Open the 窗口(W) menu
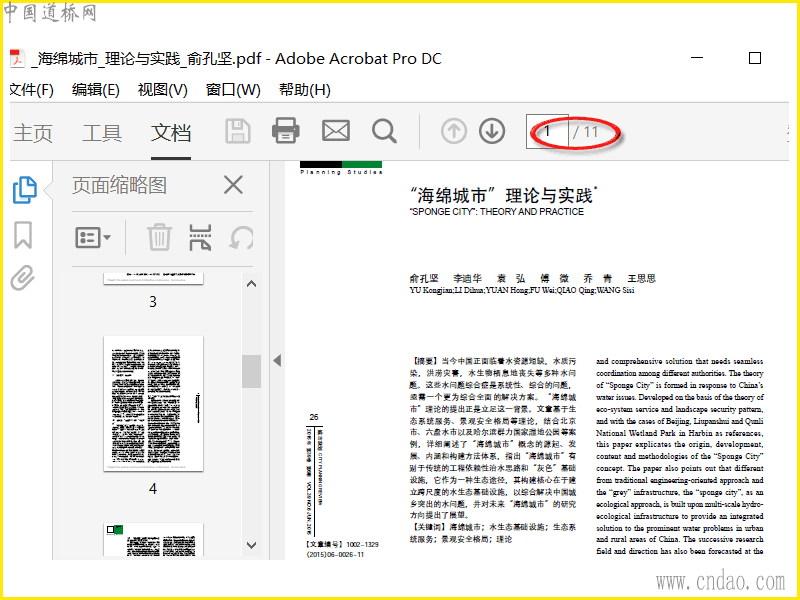 click(x=233, y=90)
